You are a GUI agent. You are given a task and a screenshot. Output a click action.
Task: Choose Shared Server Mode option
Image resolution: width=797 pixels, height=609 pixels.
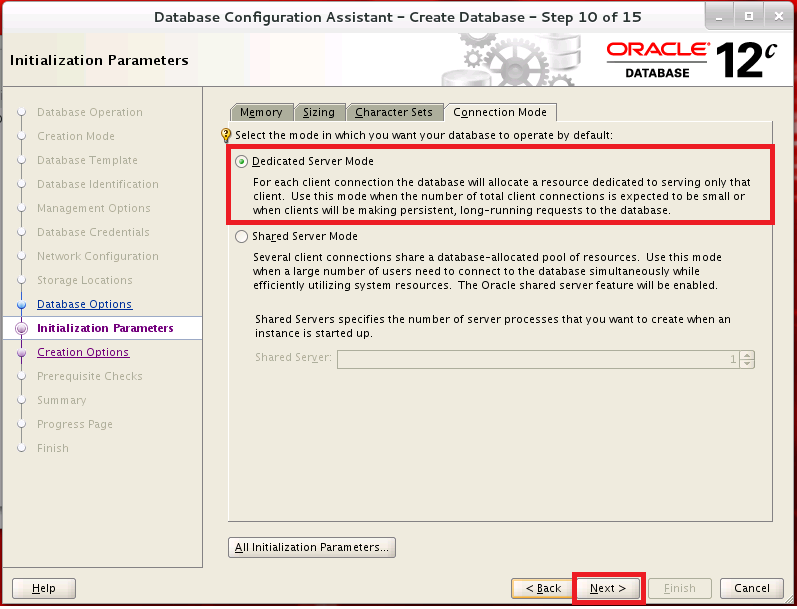pos(241,237)
